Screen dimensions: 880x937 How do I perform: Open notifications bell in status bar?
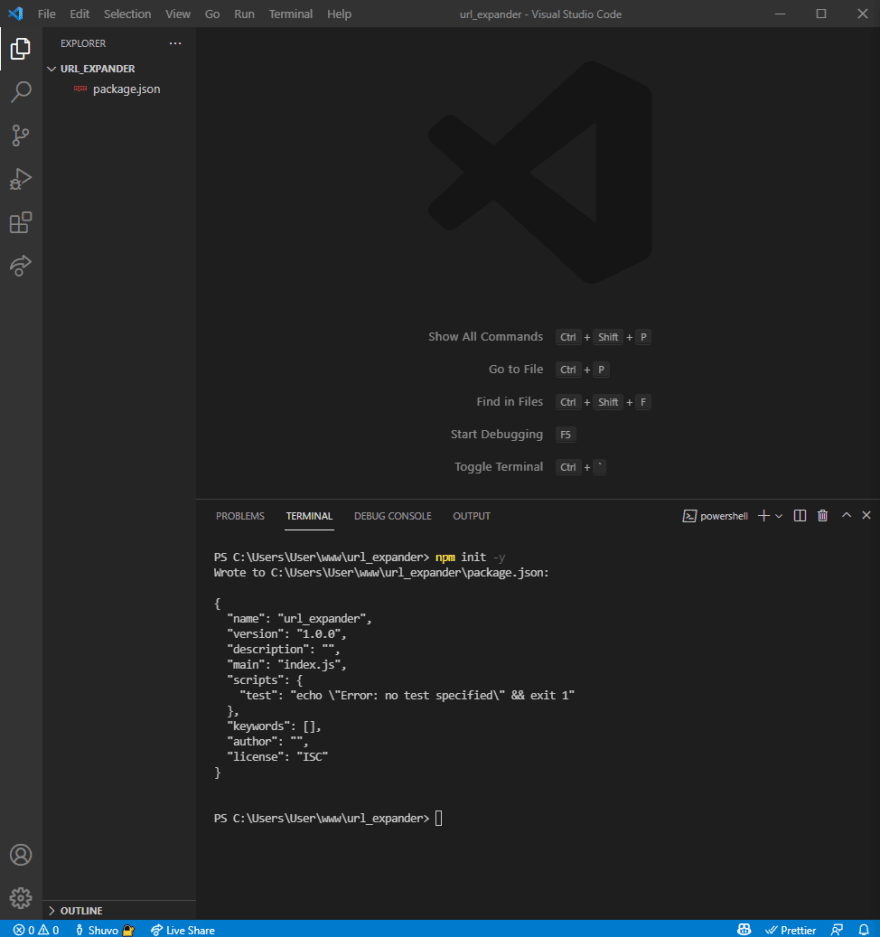tap(864, 929)
